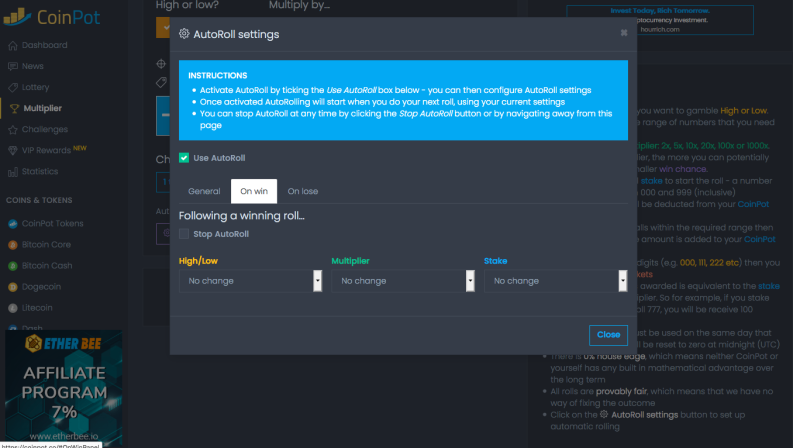Viewport: 793px width, 448px height.
Task: Click the tag icon behind the dialog
Action: click(x=161, y=82)
